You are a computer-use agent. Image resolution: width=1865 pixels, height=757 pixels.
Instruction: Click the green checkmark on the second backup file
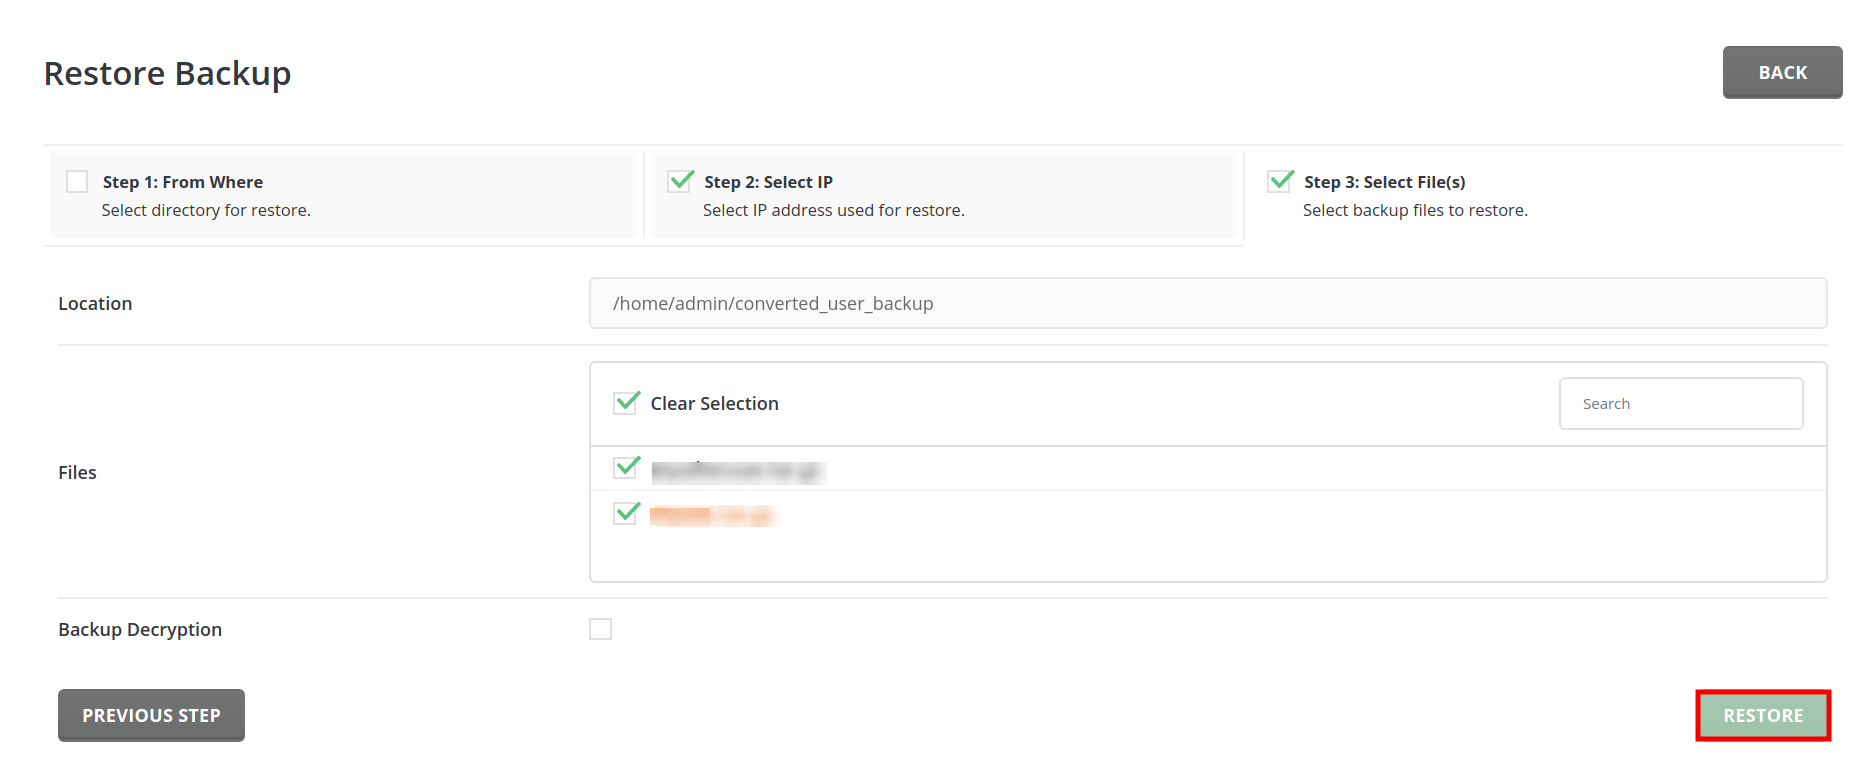[625, 513]
